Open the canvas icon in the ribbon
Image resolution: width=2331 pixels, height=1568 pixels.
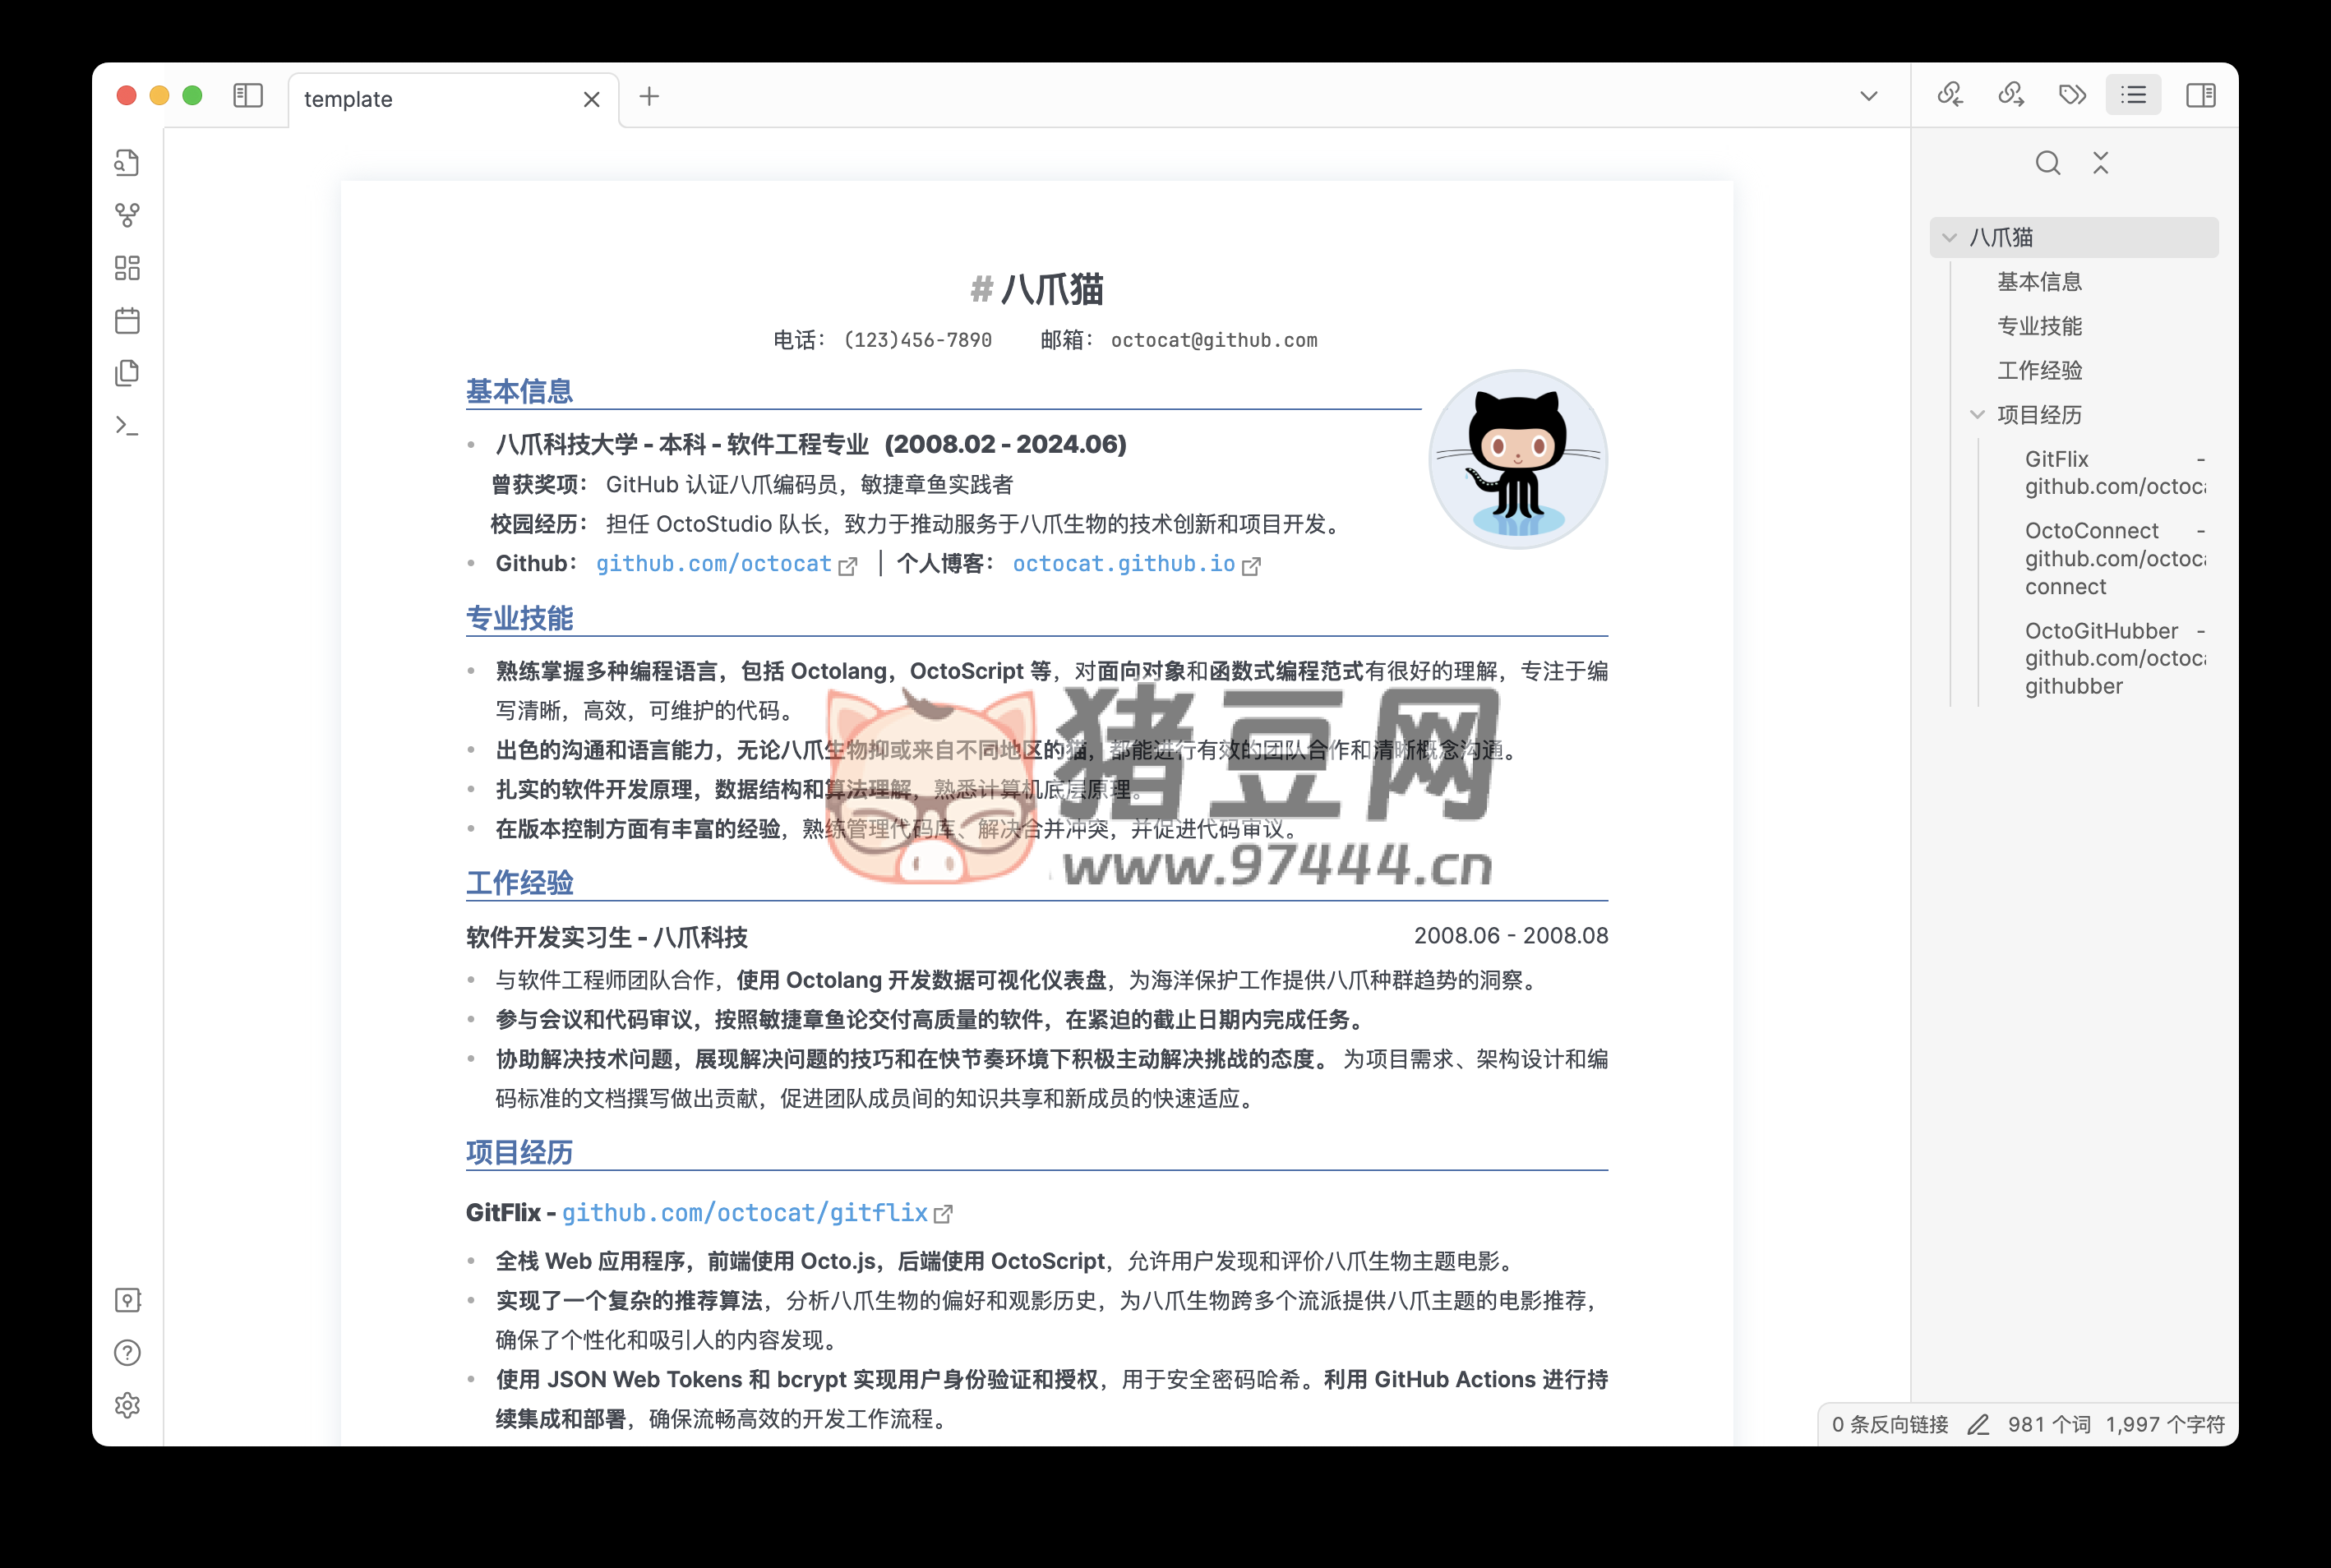(x=127, y=268)
